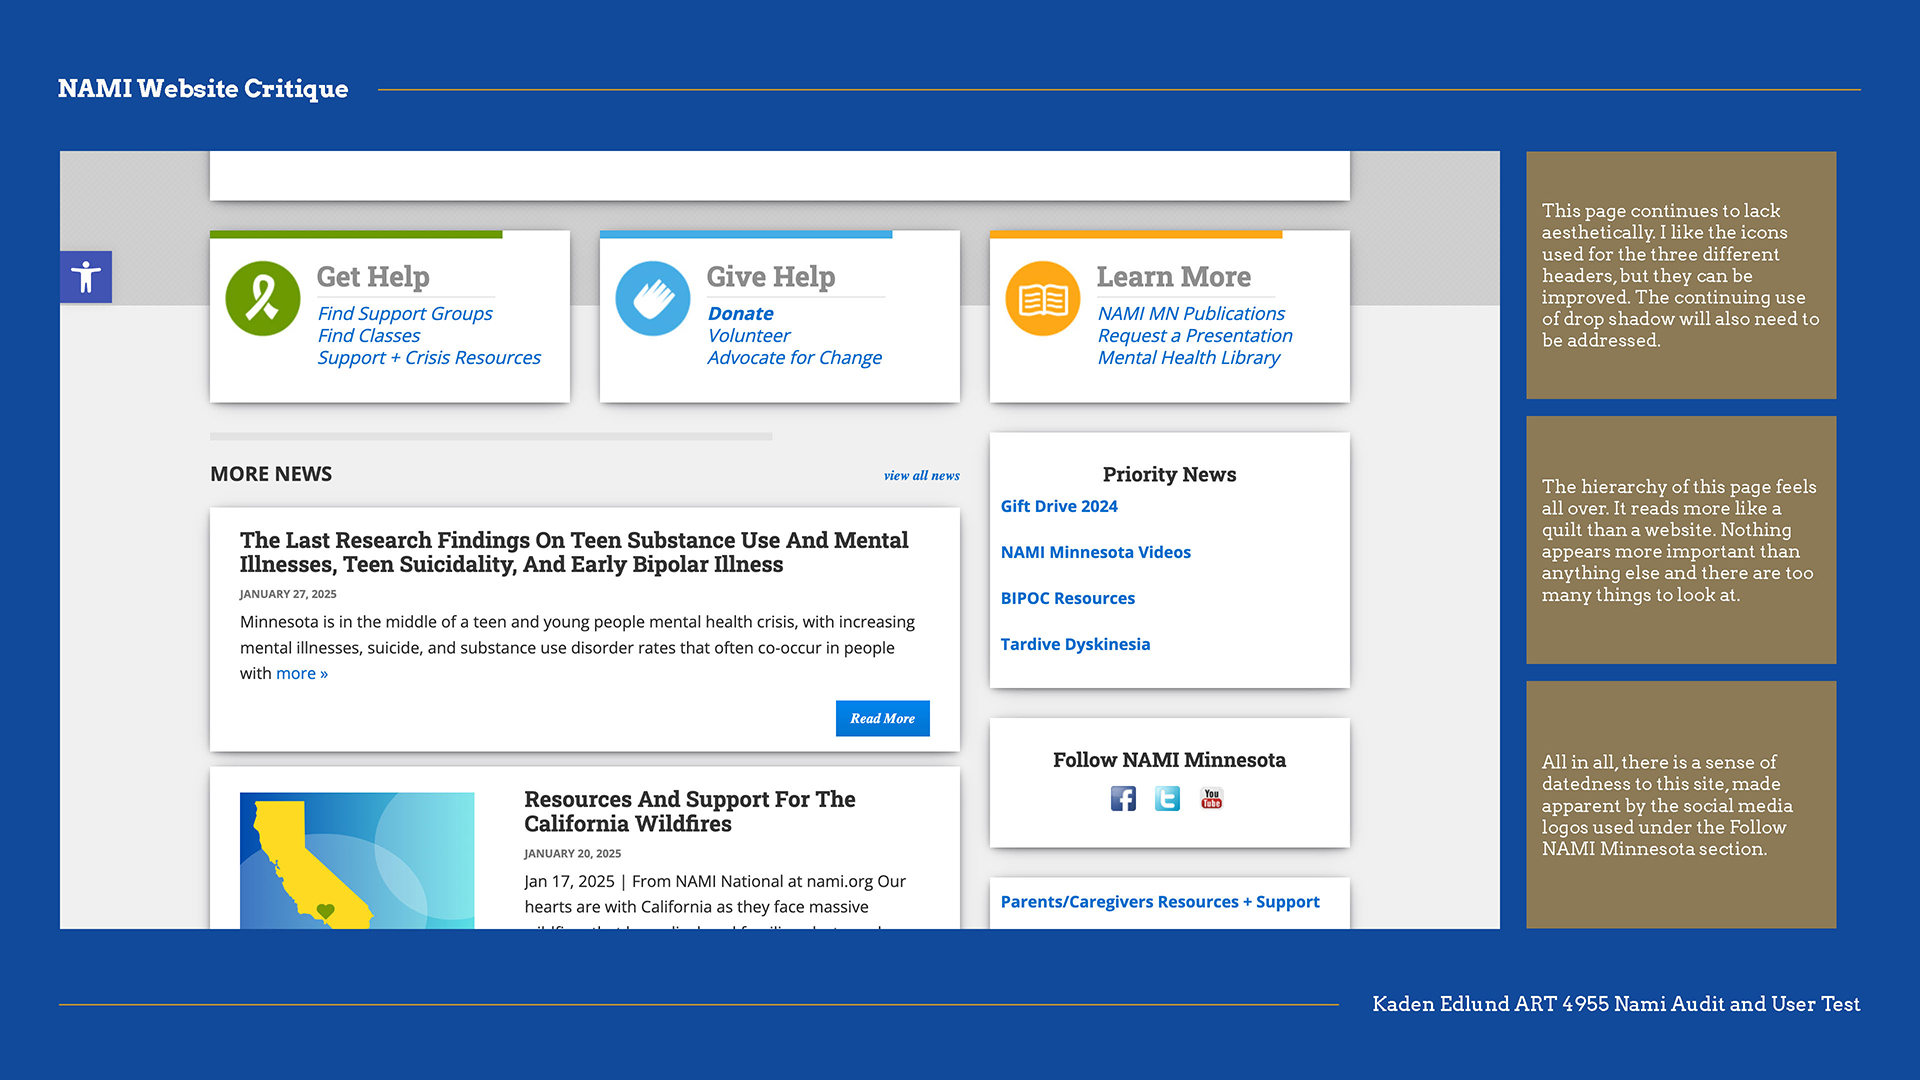Open the accessibility widget icon
Image resolution: width=1920 pixels, height=1080 pixels.
pyautogui.click(x=86, y=277)
